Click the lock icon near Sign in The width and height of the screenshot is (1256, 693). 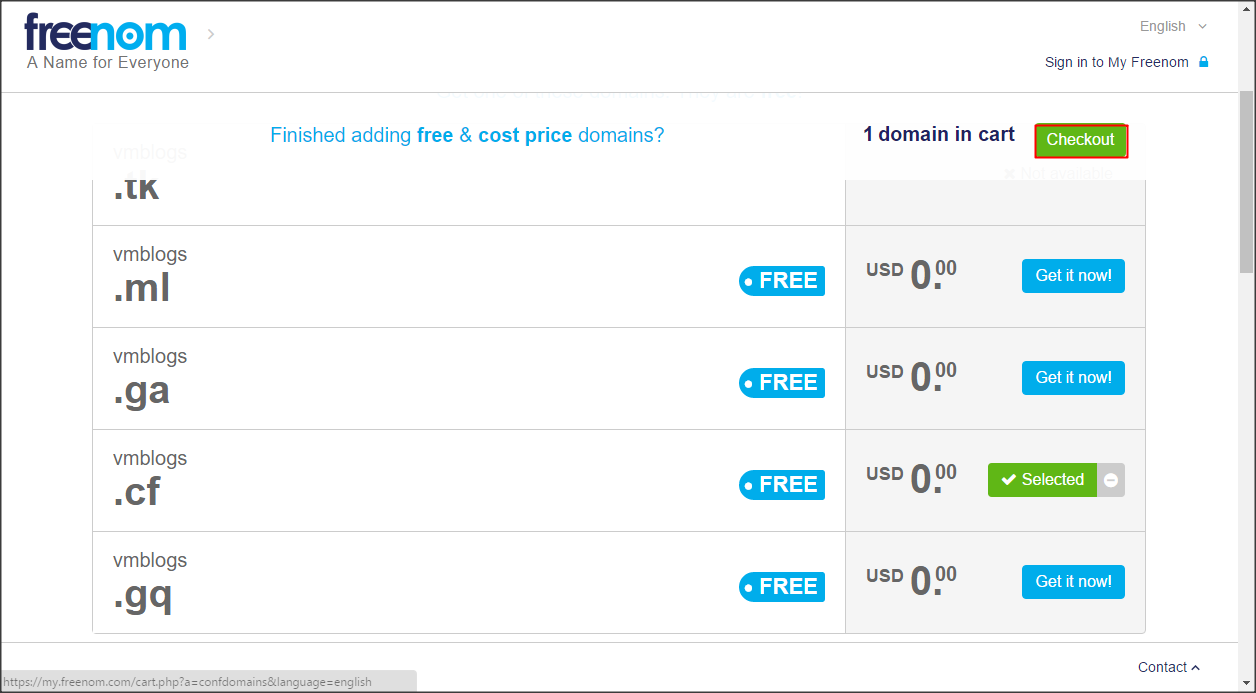click(x=1204, y=62)
